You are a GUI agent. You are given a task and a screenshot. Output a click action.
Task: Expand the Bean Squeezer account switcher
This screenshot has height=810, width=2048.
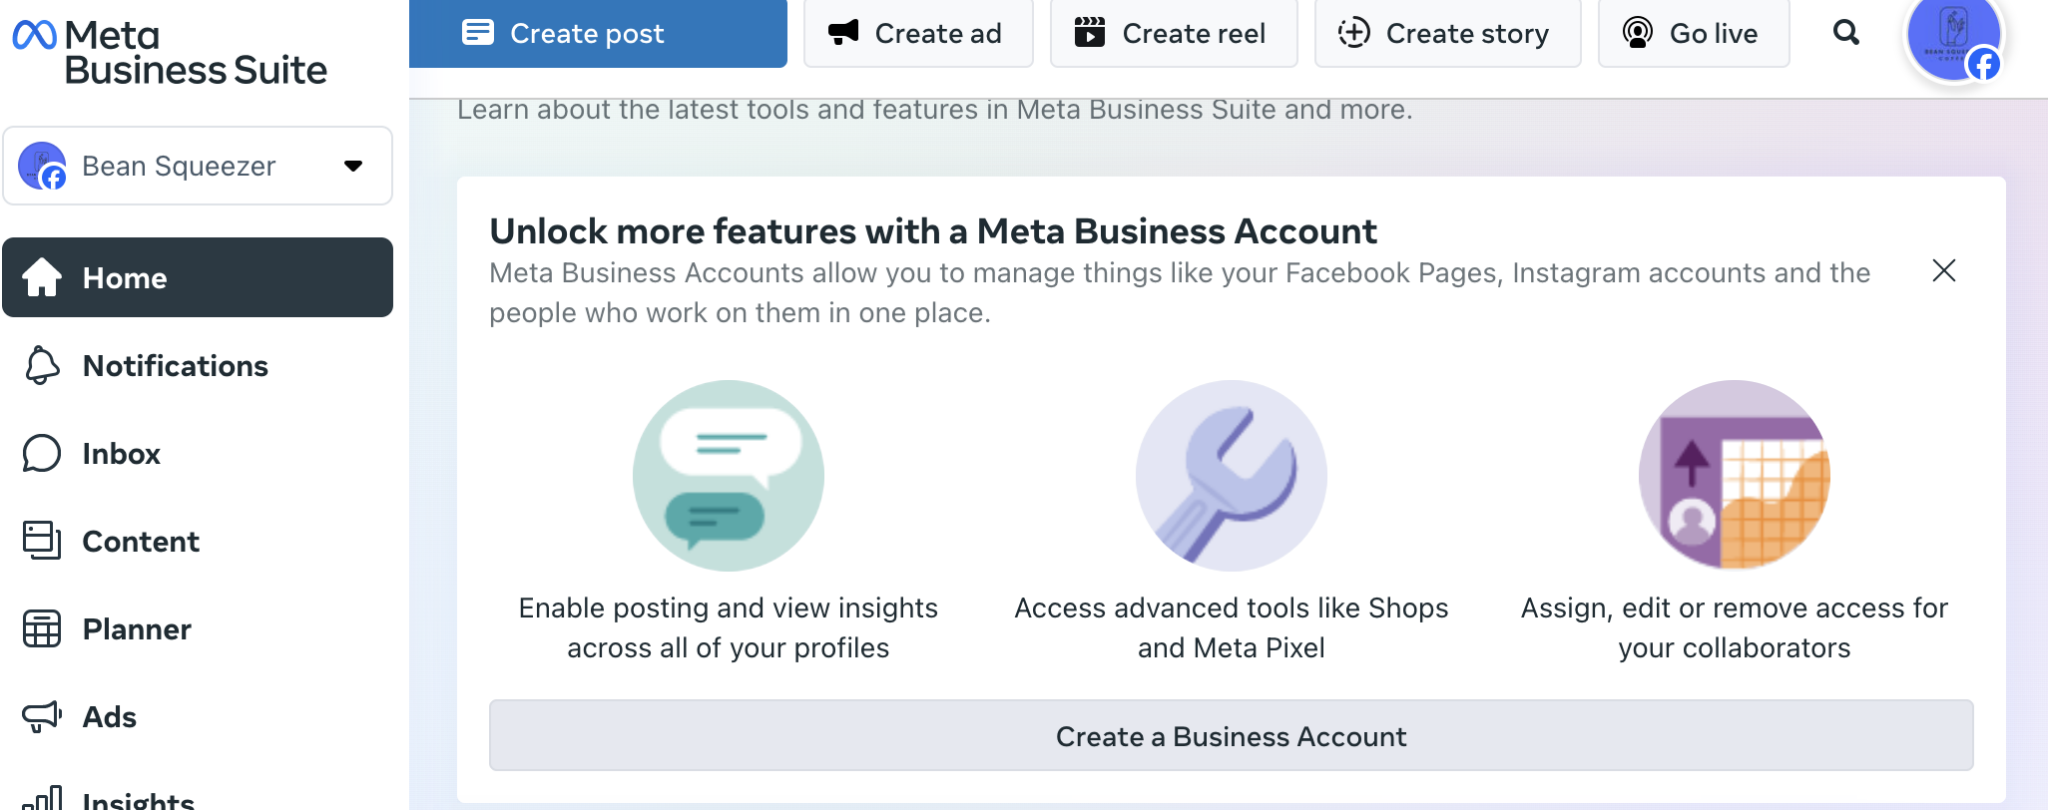click(352, 166)
